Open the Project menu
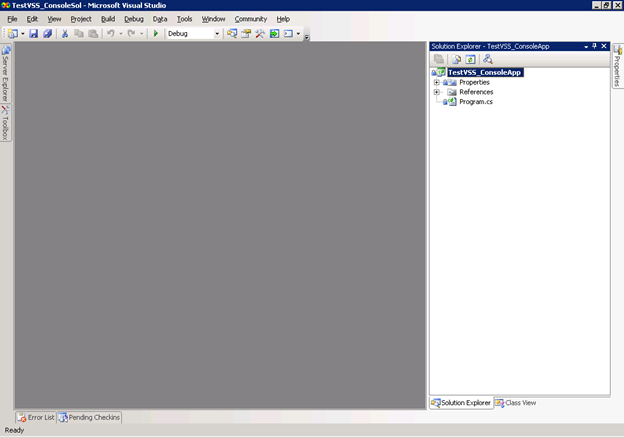Screen dimensions: 624x438 point(81,19)
